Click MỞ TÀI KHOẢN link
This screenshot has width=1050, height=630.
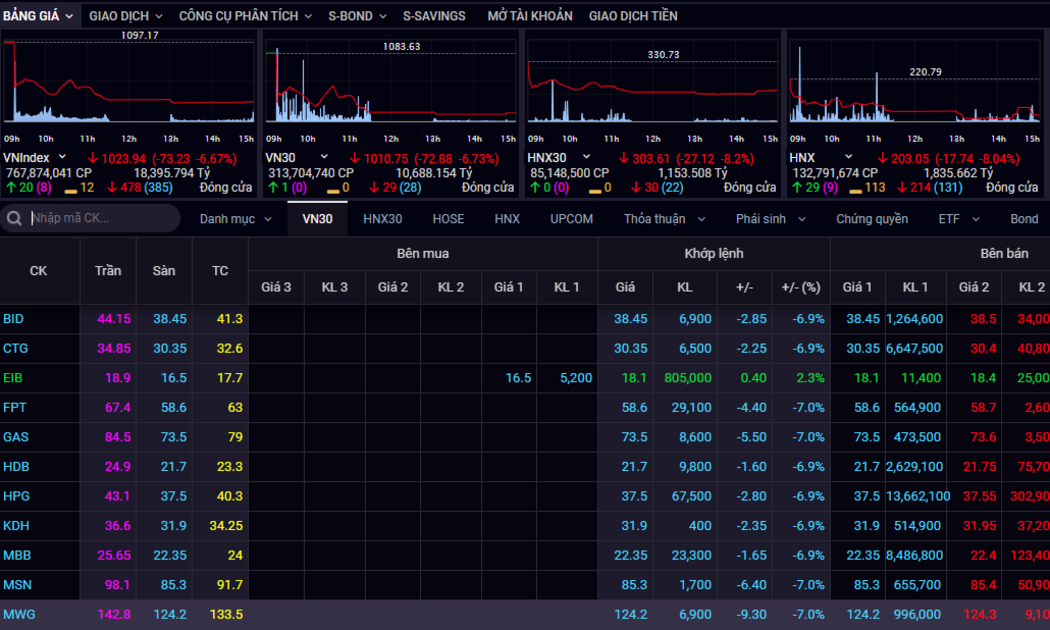coord(530,16)
